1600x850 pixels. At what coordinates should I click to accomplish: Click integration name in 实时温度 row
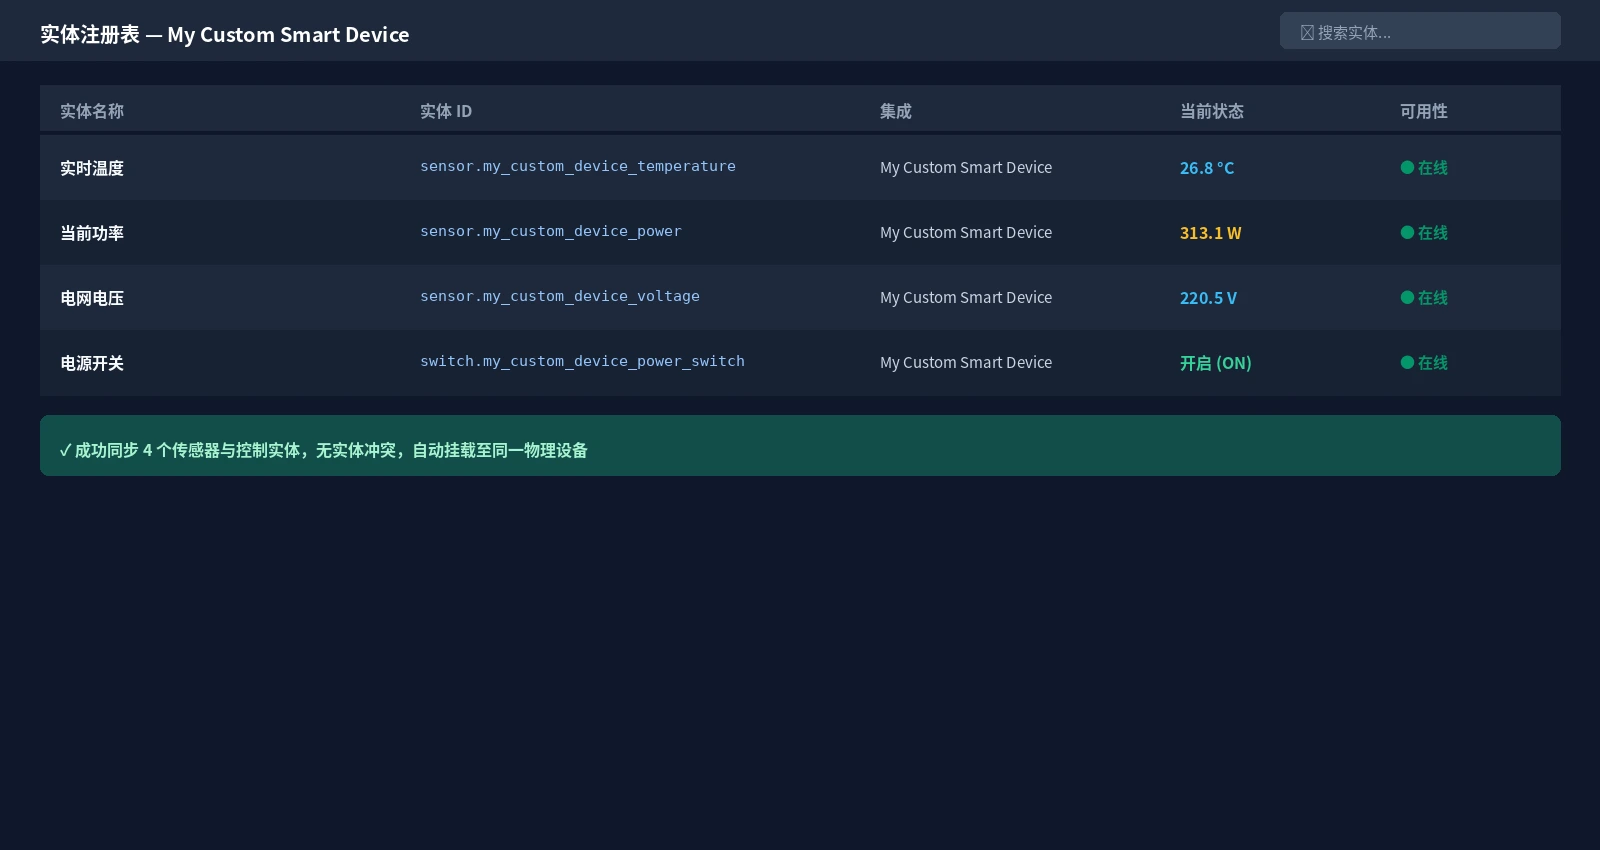pyautogui.click(x=966, y=168)
